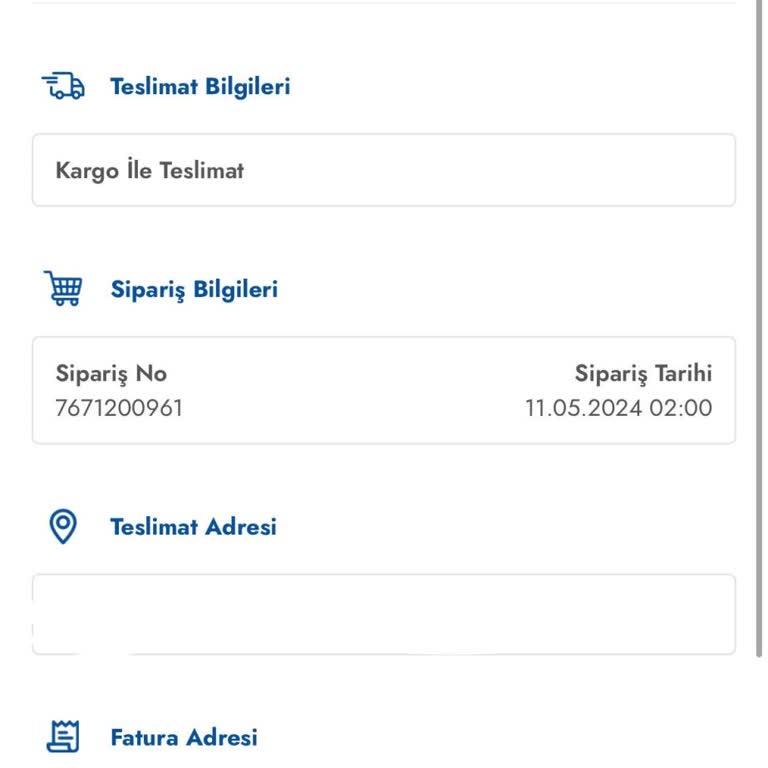Open the Teslimat Bilgileri section heading
The width and height of the screenshot is (768, 768).
pos(200,86)
